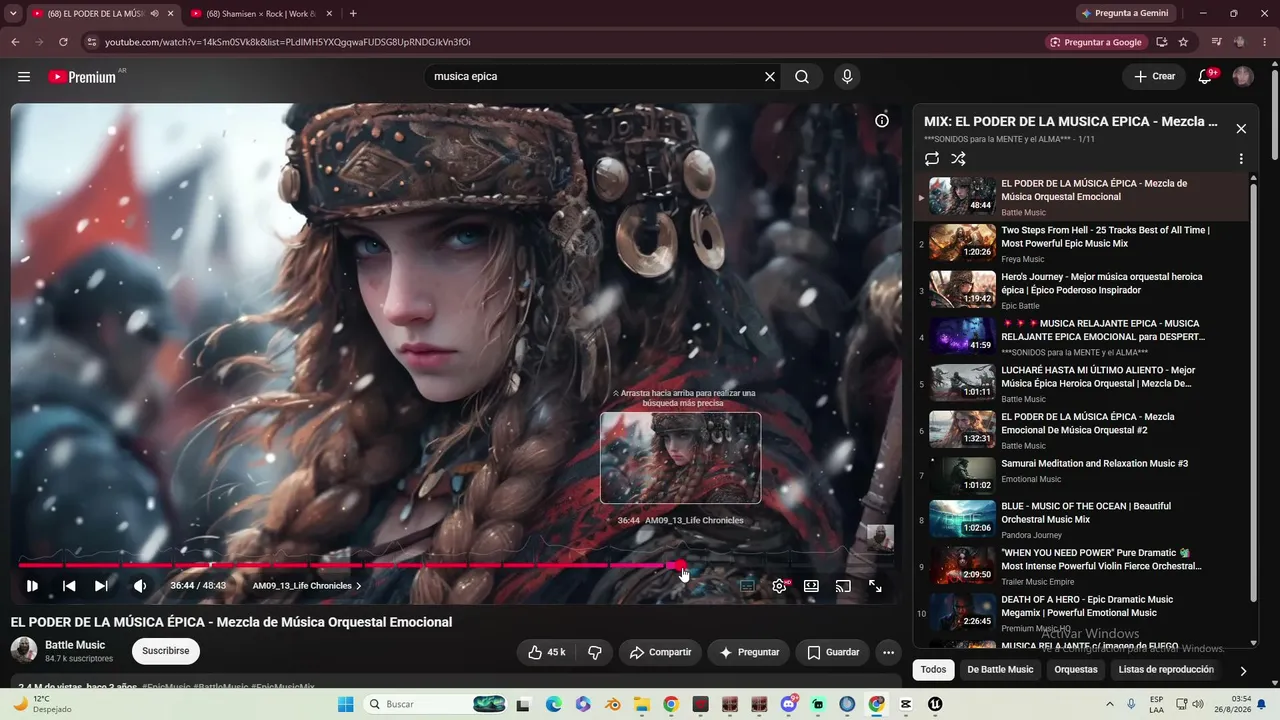Switch to theater mode
This screenshot has width=1280, height=720.
click(811, 586)
